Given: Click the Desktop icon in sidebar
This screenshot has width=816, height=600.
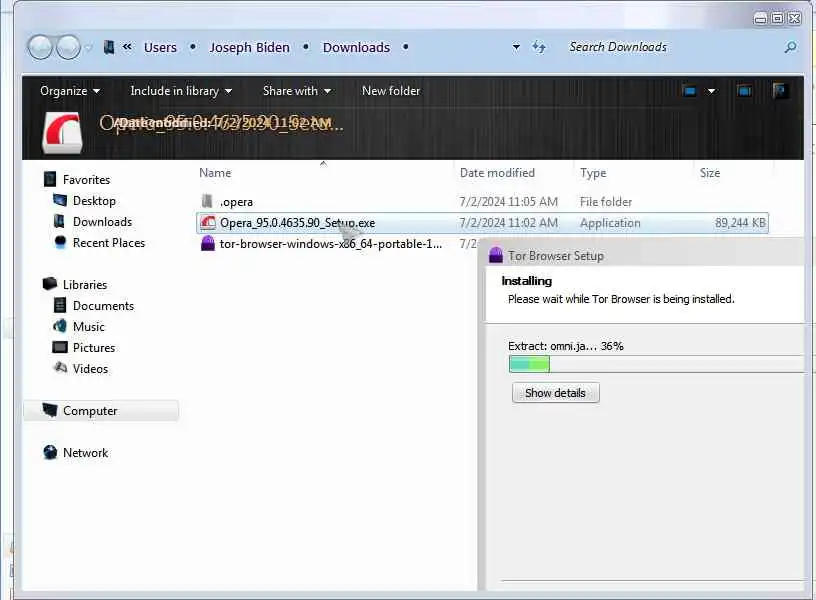Looking at the screenshot, I should [60, 200].
